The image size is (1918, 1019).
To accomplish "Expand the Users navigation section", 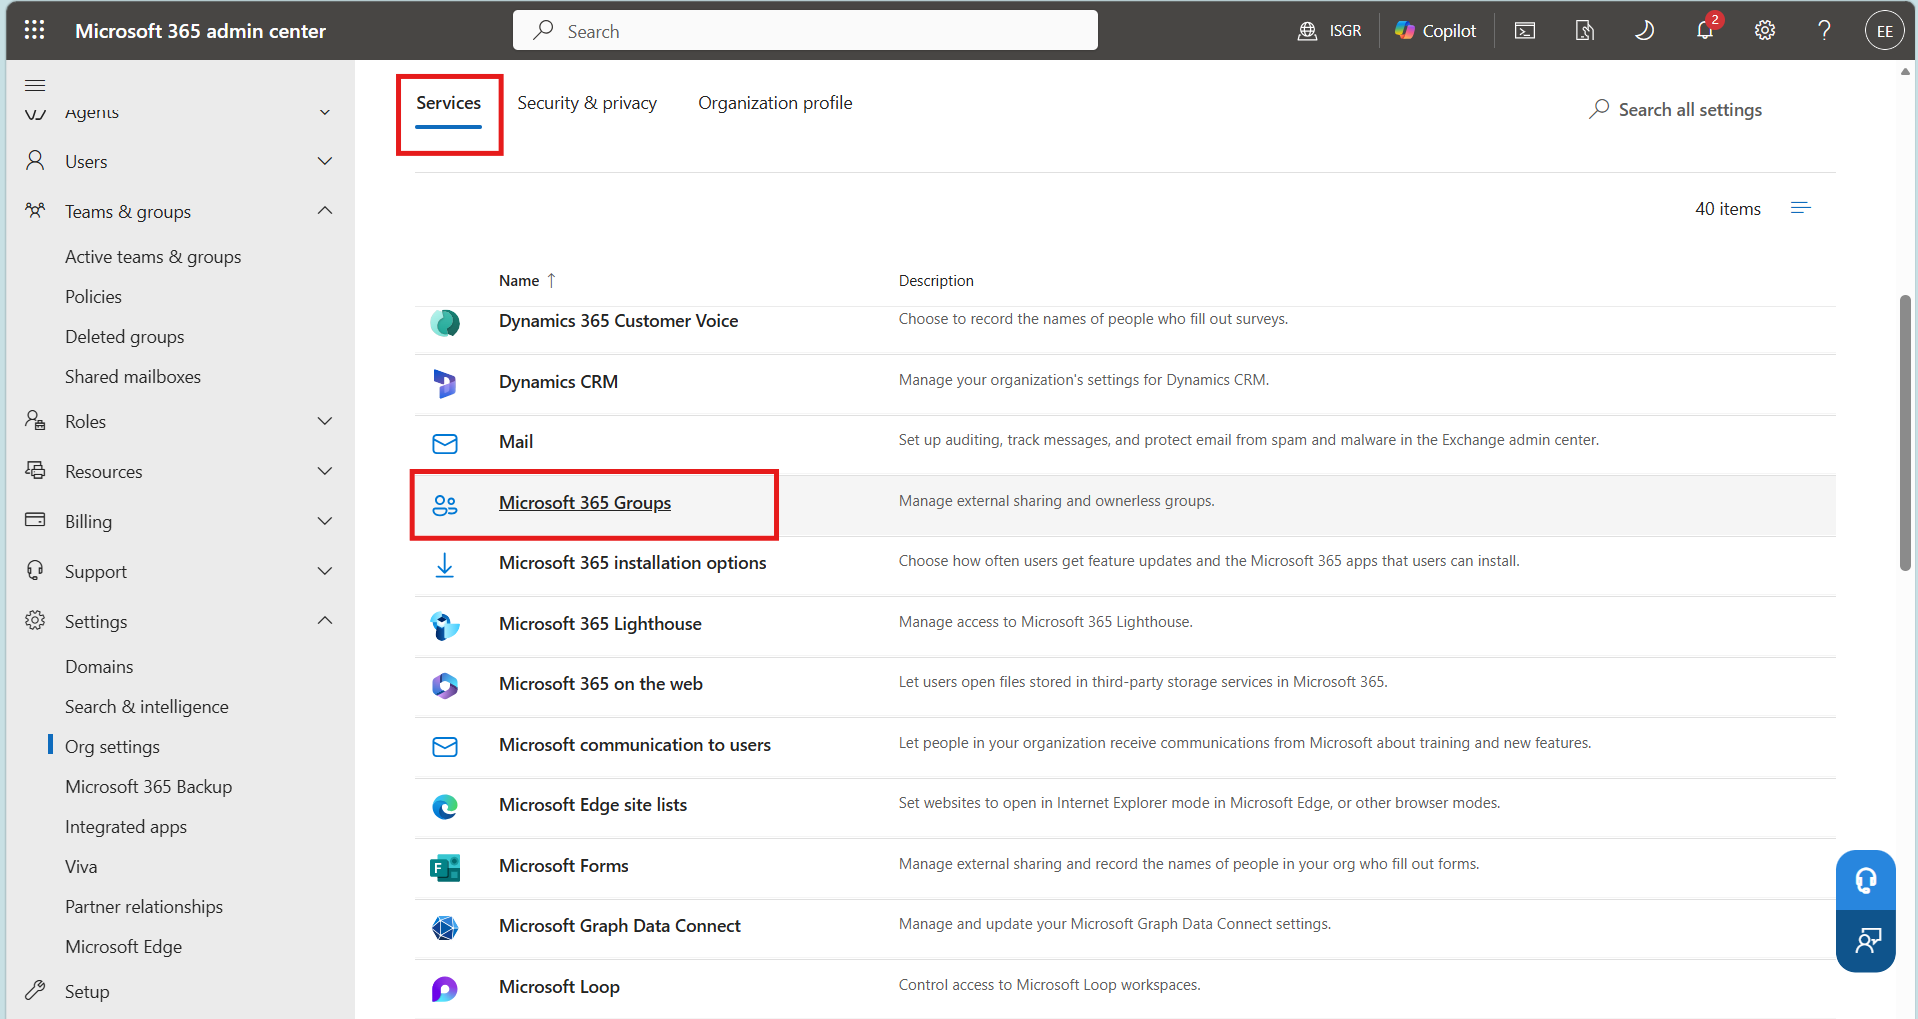I will [180, 161].
